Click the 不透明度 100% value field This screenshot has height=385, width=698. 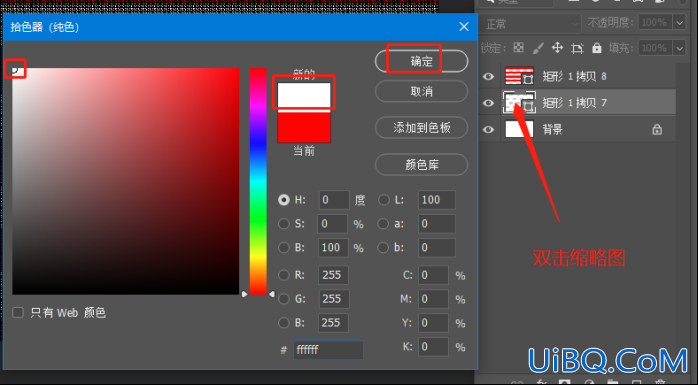click(x=655, y=23)
